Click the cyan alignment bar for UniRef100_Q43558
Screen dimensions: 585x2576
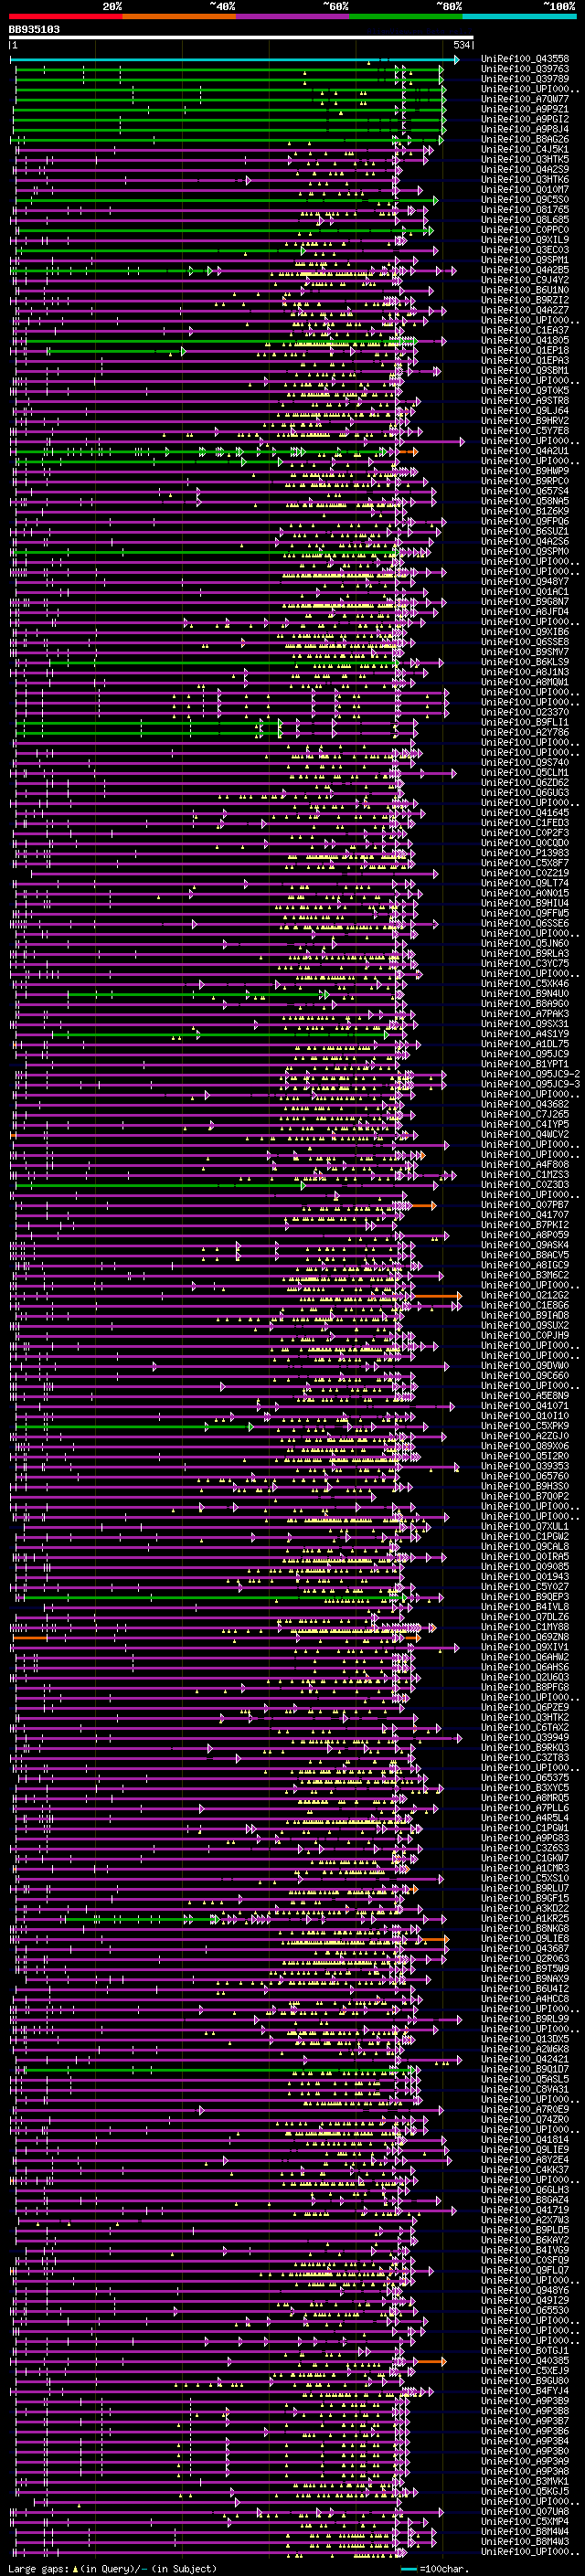(234, 60)
